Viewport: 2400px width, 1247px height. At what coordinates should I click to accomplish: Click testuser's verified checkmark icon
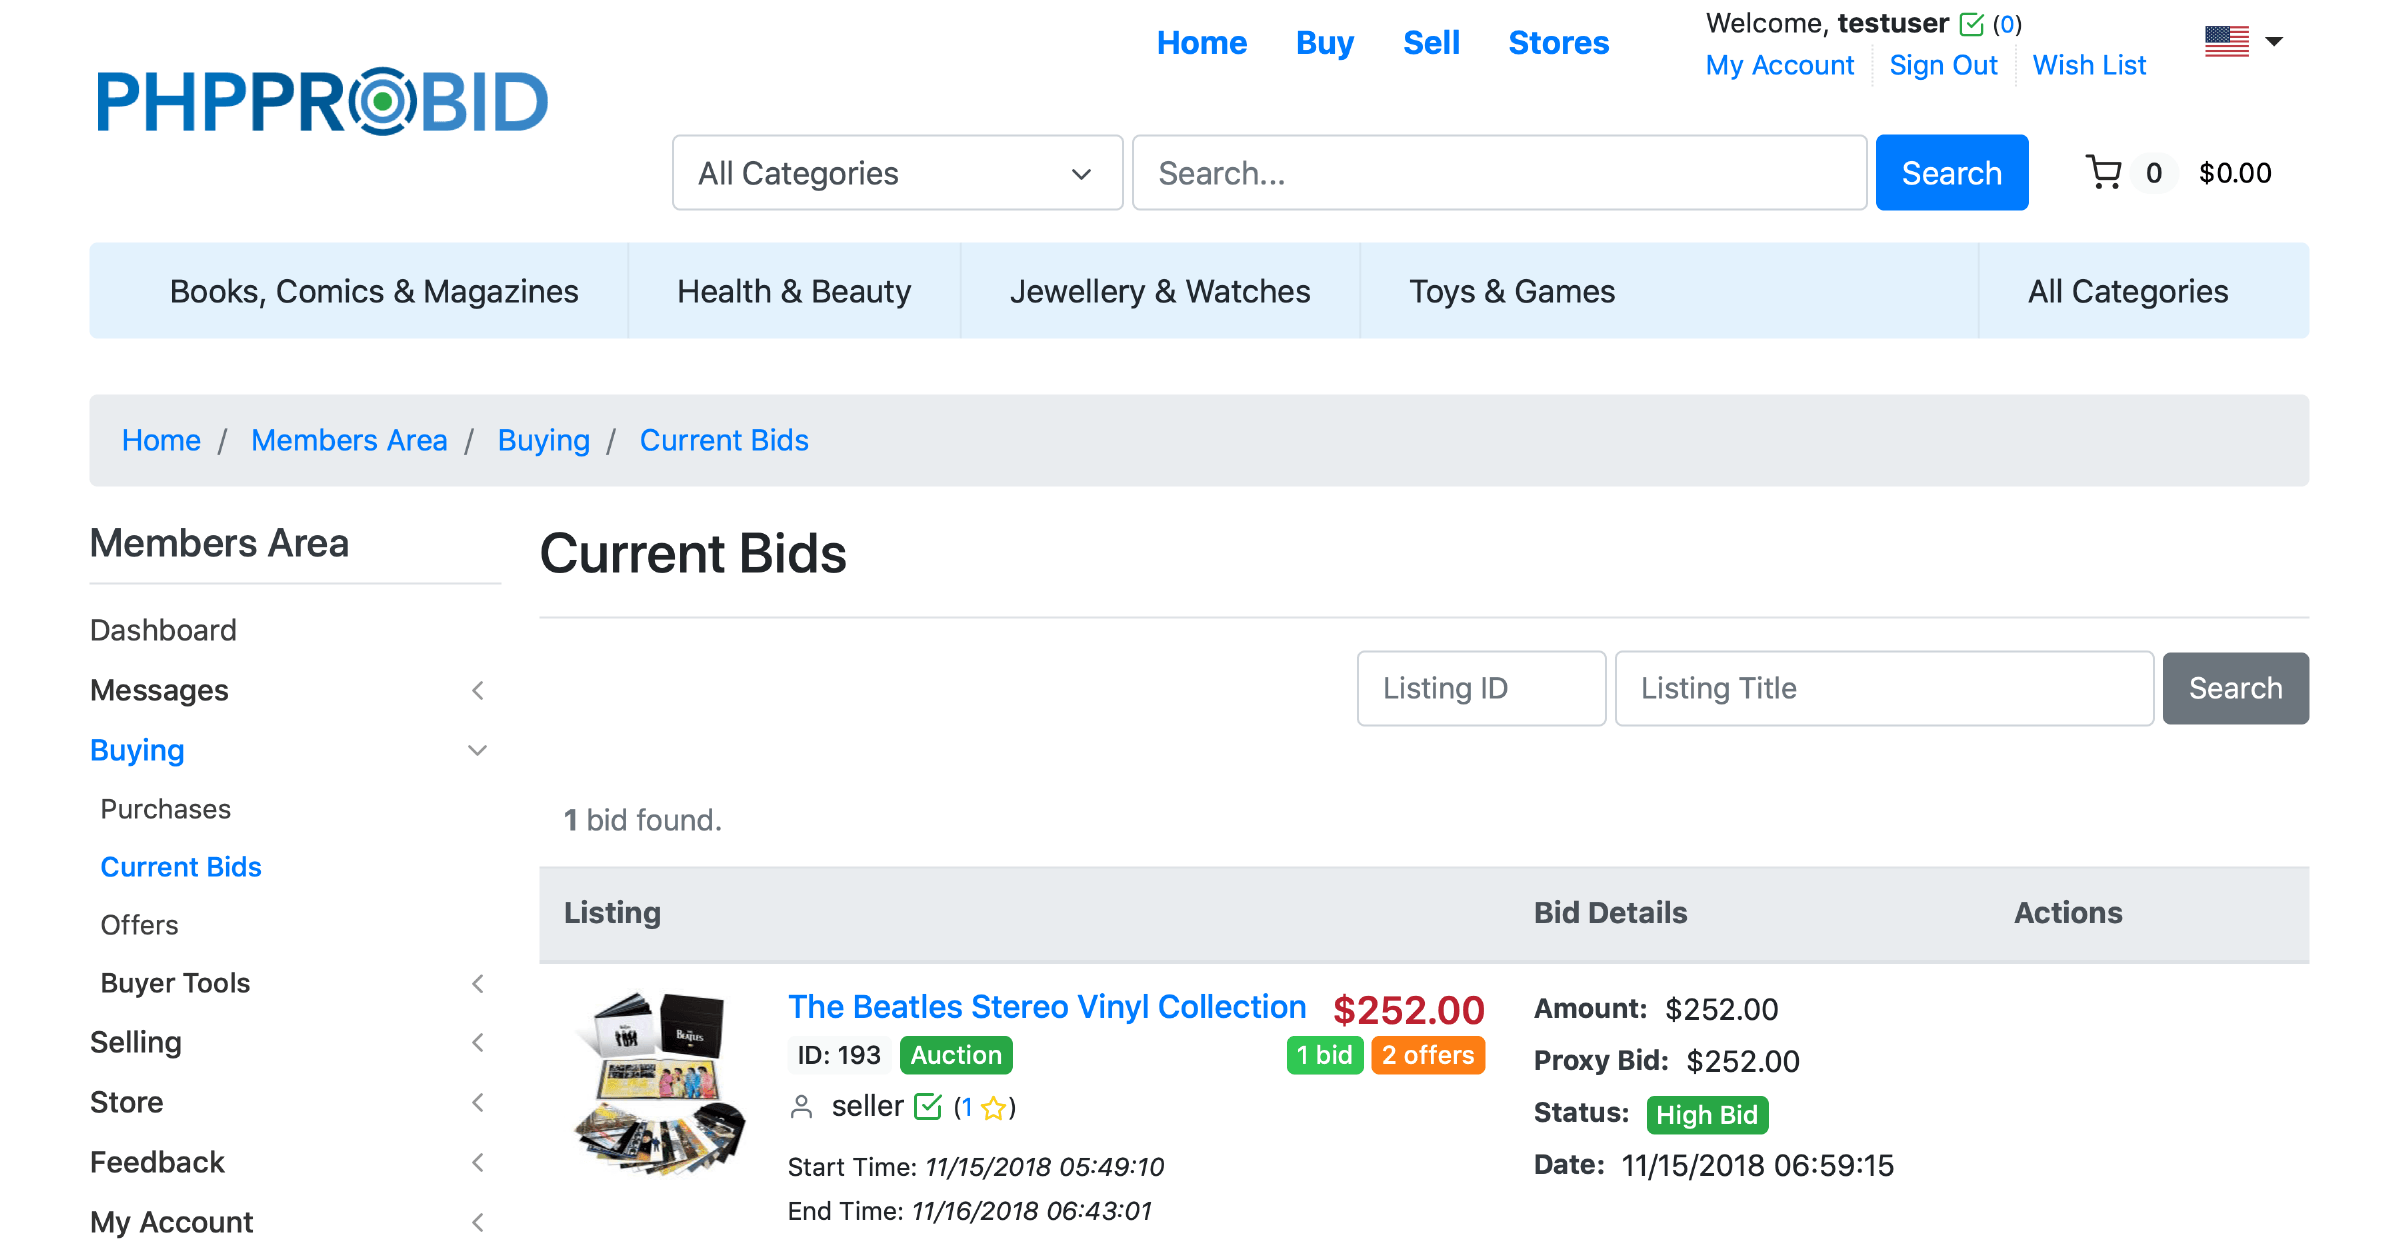(1972, 24)
